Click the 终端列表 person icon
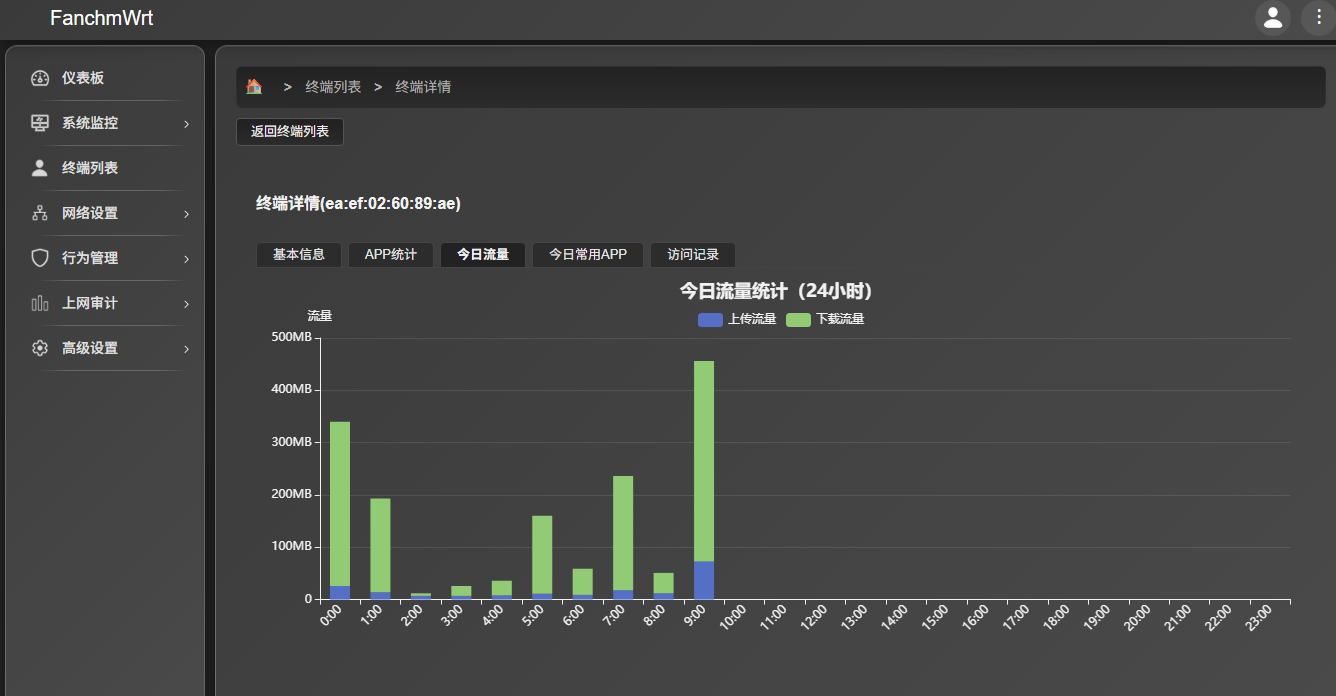Screen dimensions: 1336x696 coord(40,167)
